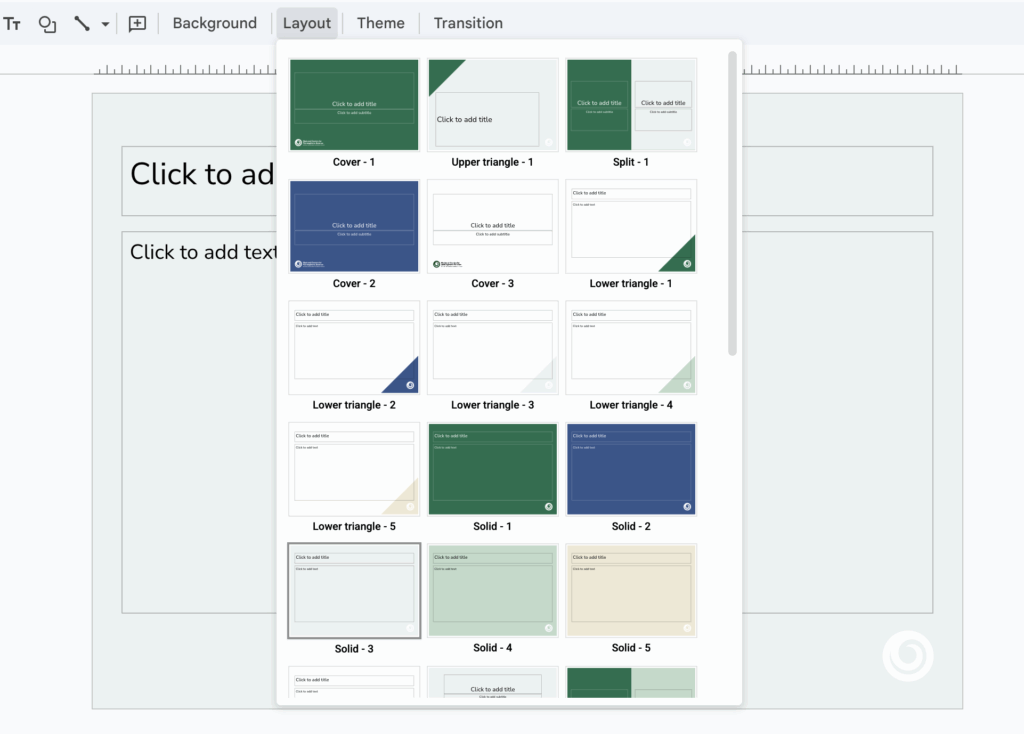Click the add comment icon

click(137, 23)
